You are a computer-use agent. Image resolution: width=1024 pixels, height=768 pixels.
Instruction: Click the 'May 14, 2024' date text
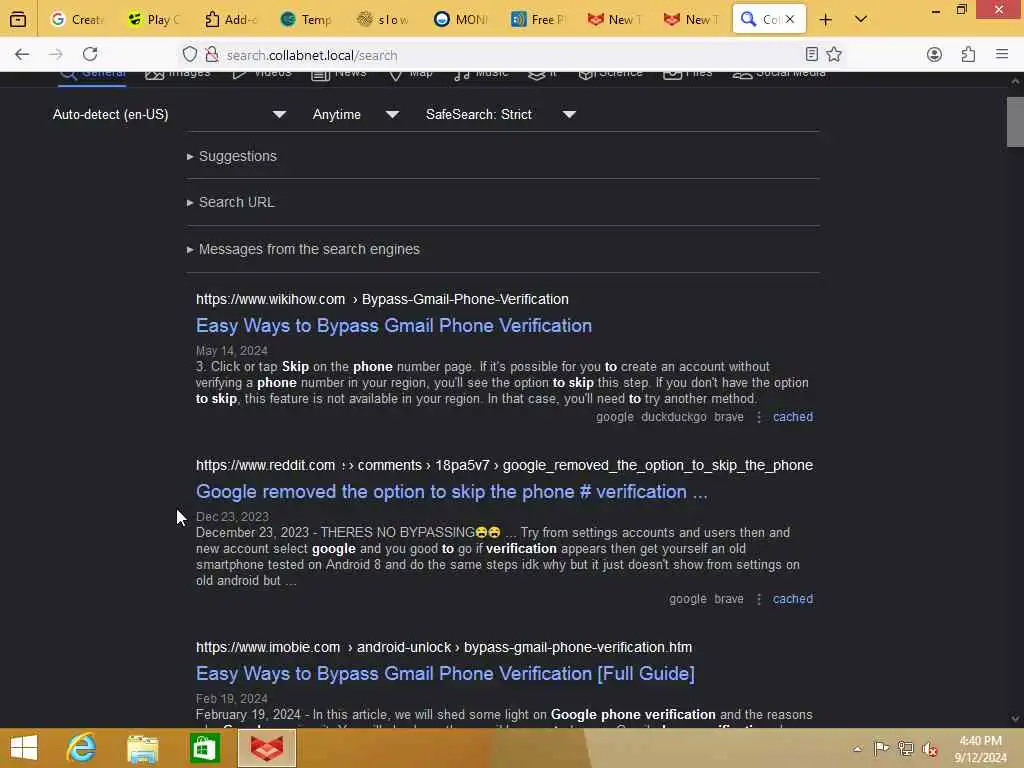[232, 351]
